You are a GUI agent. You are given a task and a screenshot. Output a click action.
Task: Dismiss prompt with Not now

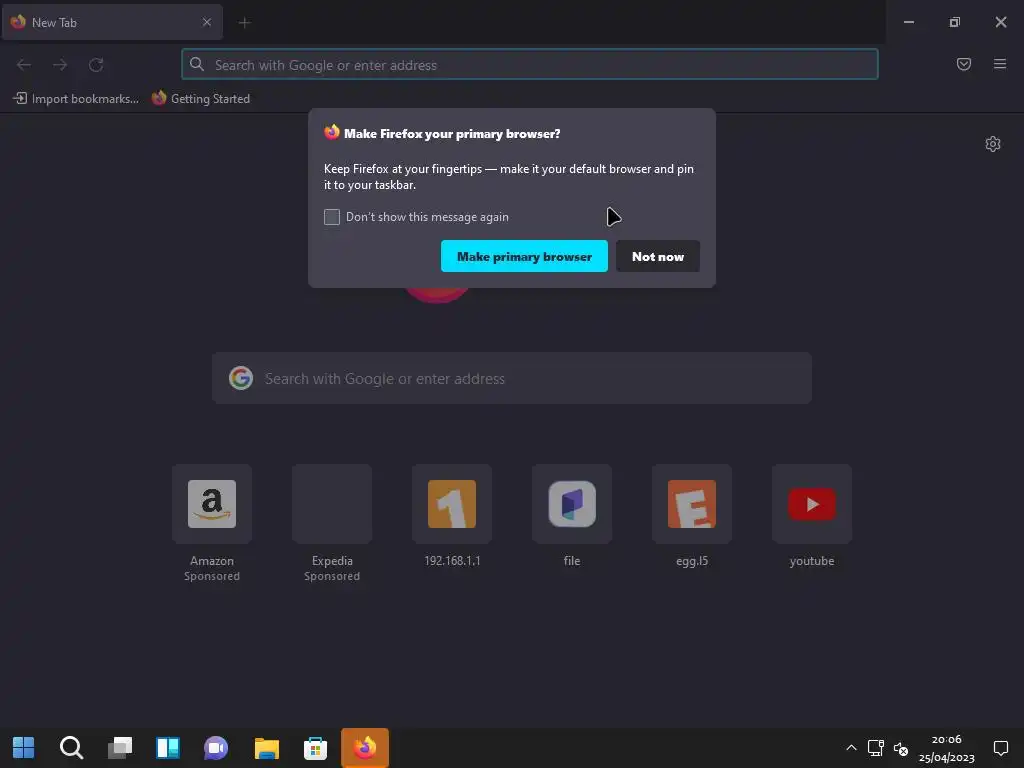[658, 257]
